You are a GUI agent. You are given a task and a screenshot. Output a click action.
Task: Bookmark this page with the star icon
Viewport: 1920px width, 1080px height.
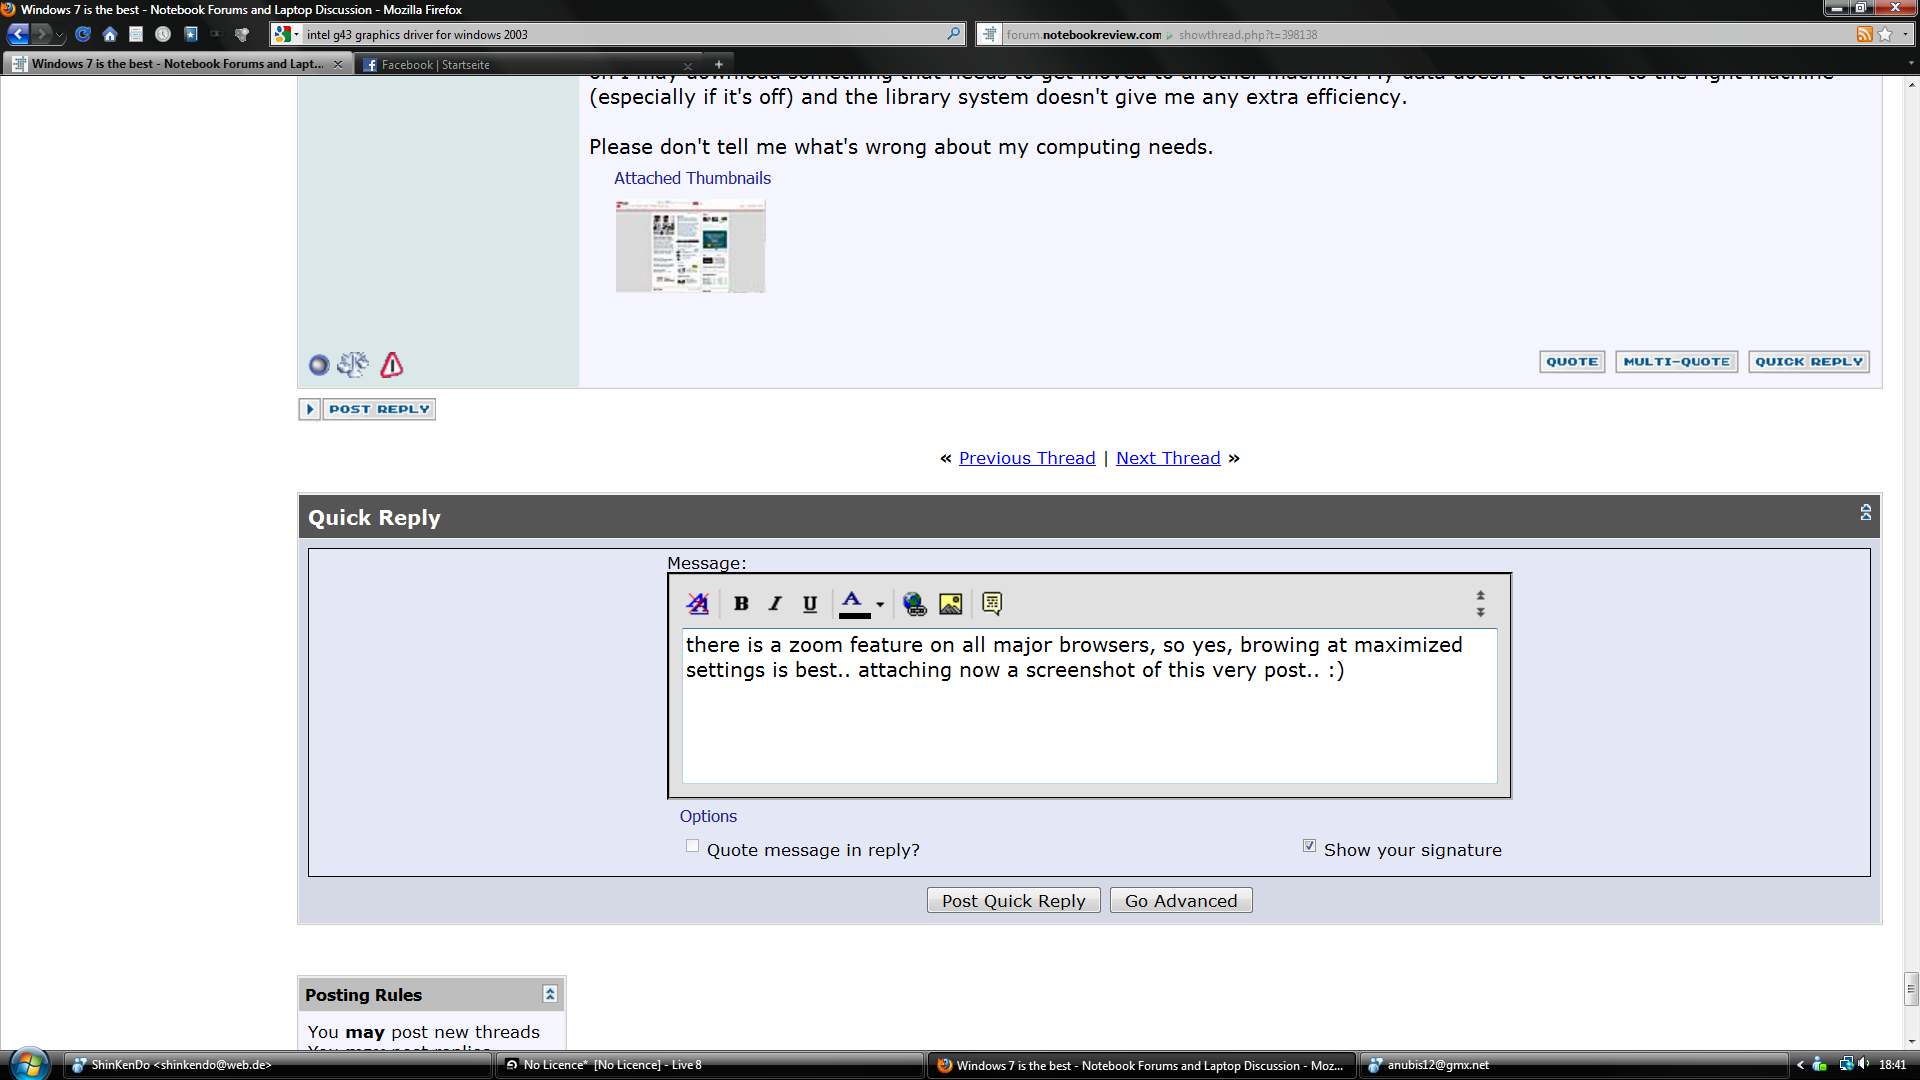(1885, 34)
